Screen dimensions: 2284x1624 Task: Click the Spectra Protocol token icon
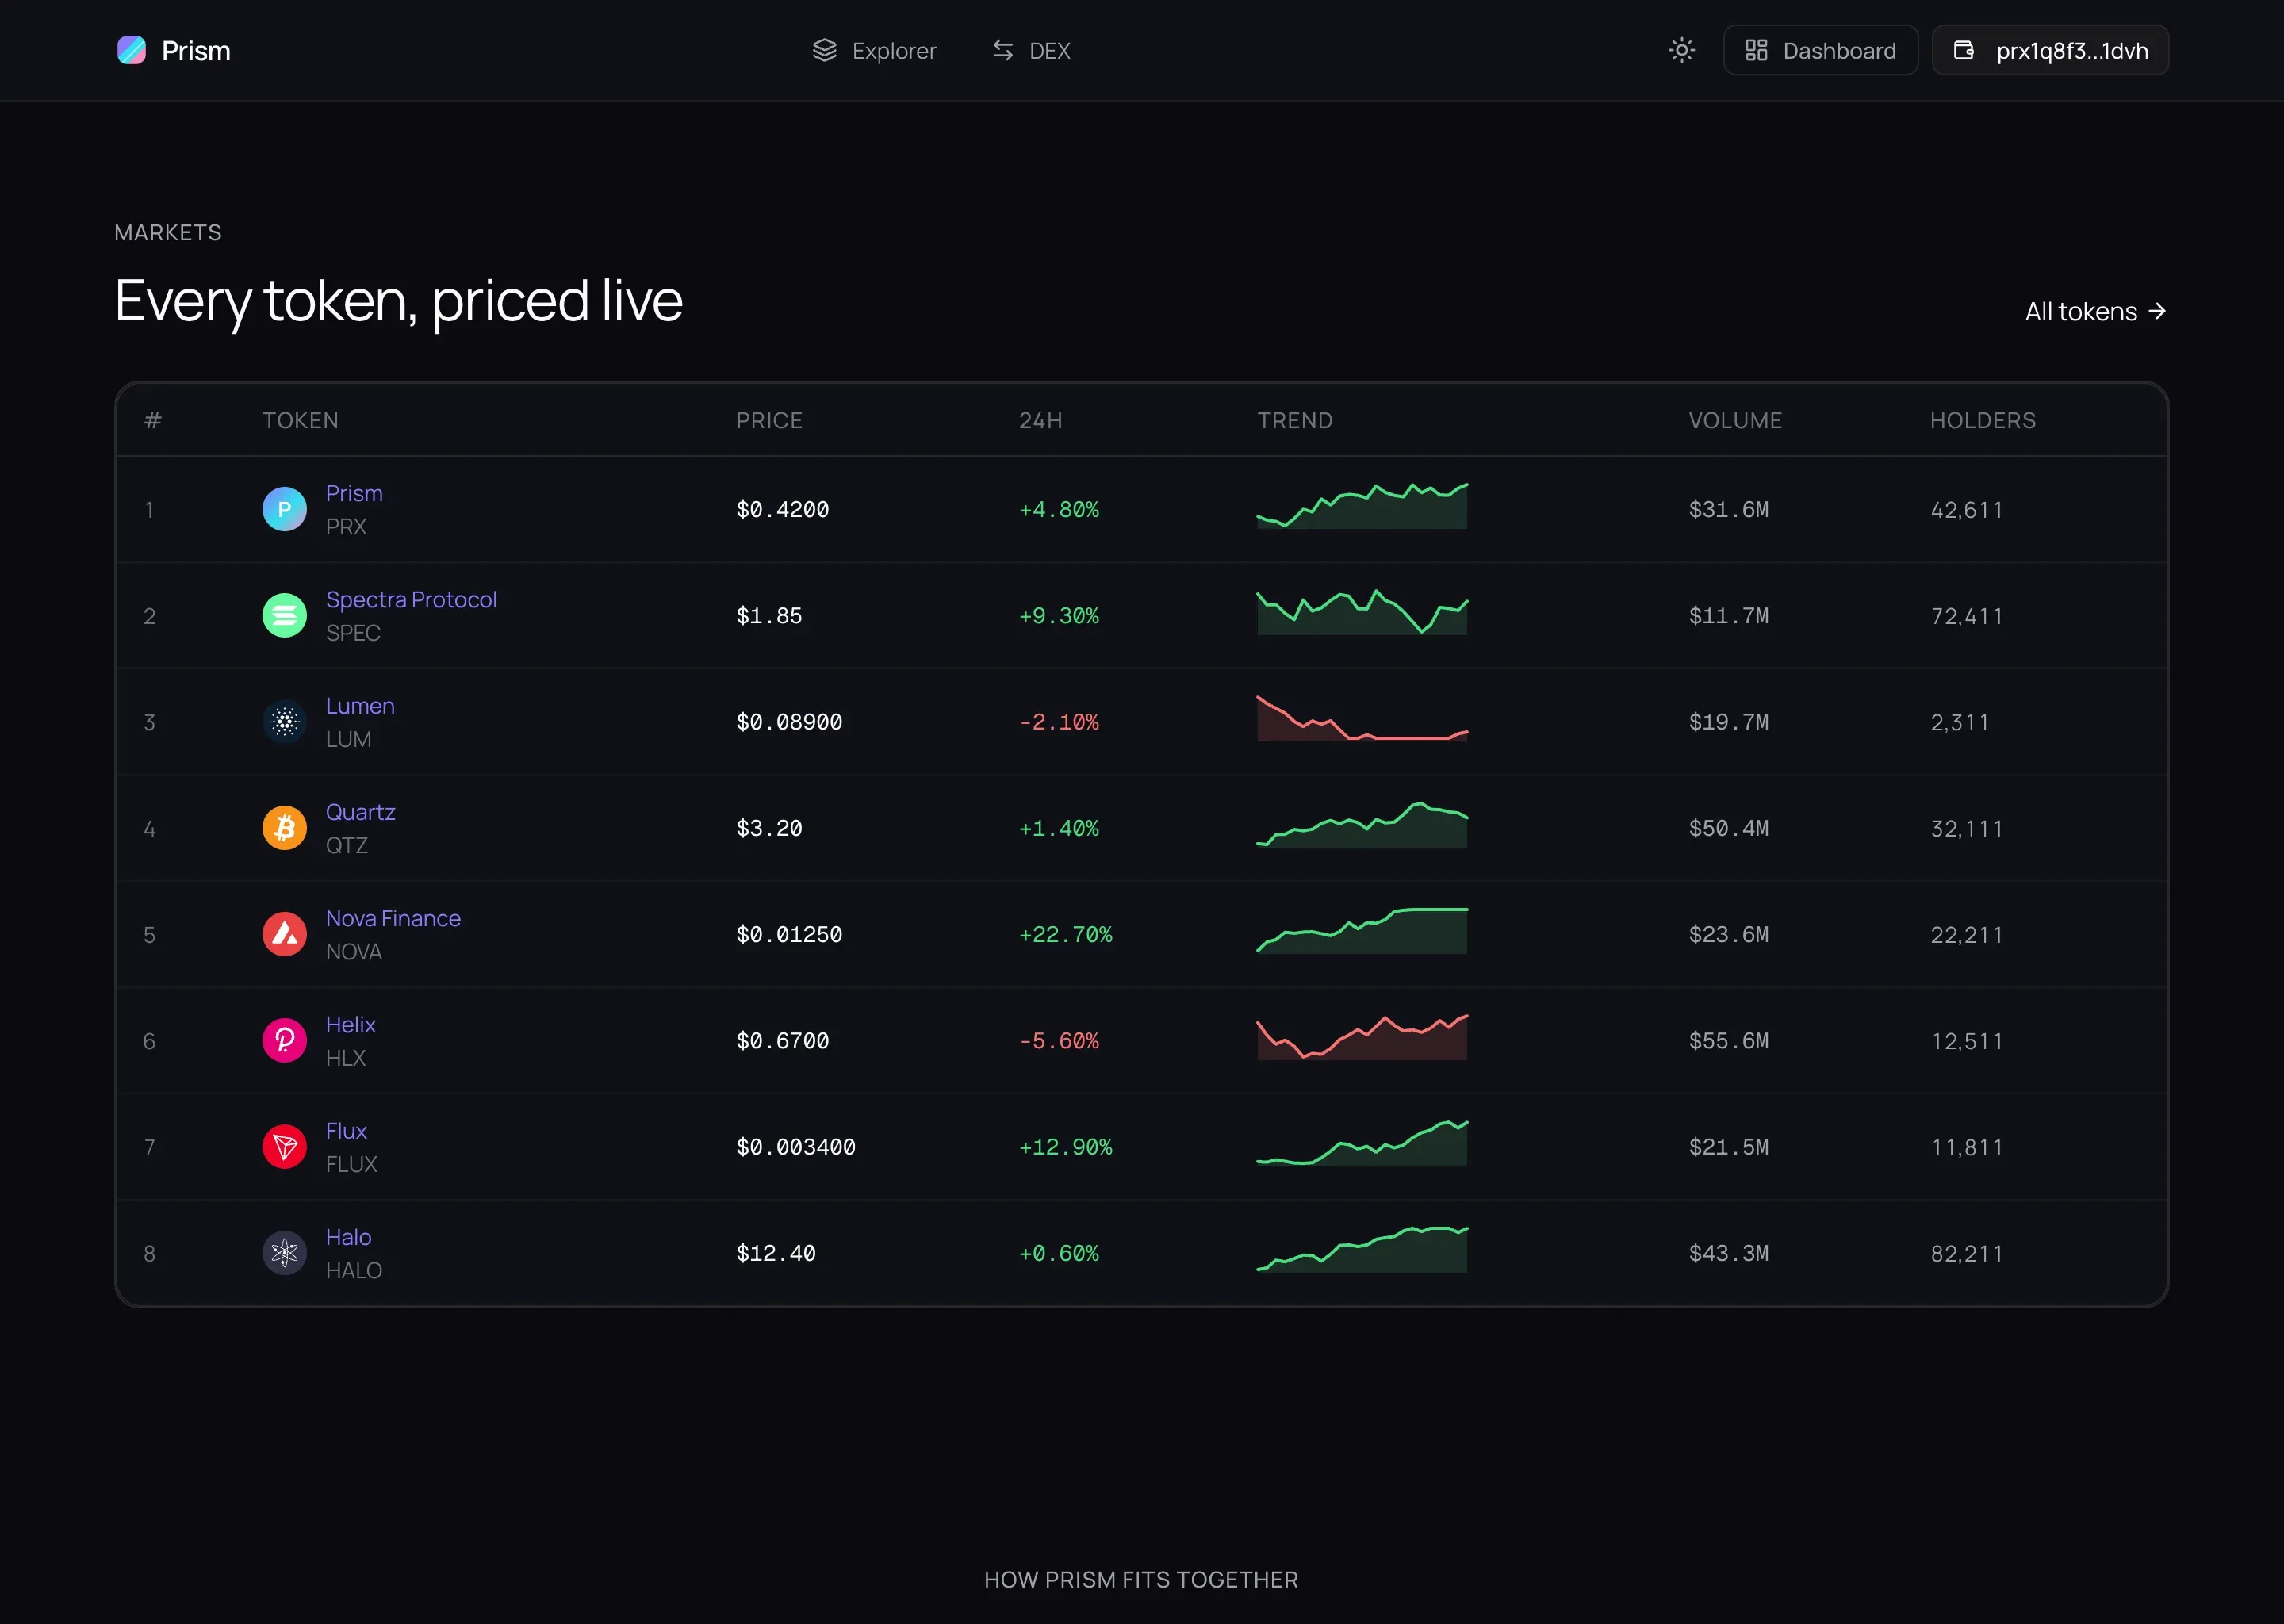tap(284, 615)
